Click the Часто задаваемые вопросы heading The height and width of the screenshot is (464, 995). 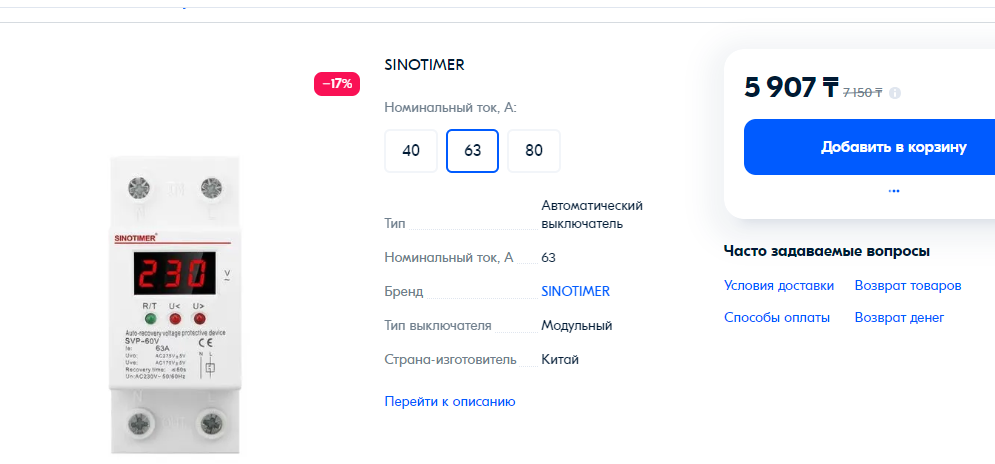pos(827,251)
